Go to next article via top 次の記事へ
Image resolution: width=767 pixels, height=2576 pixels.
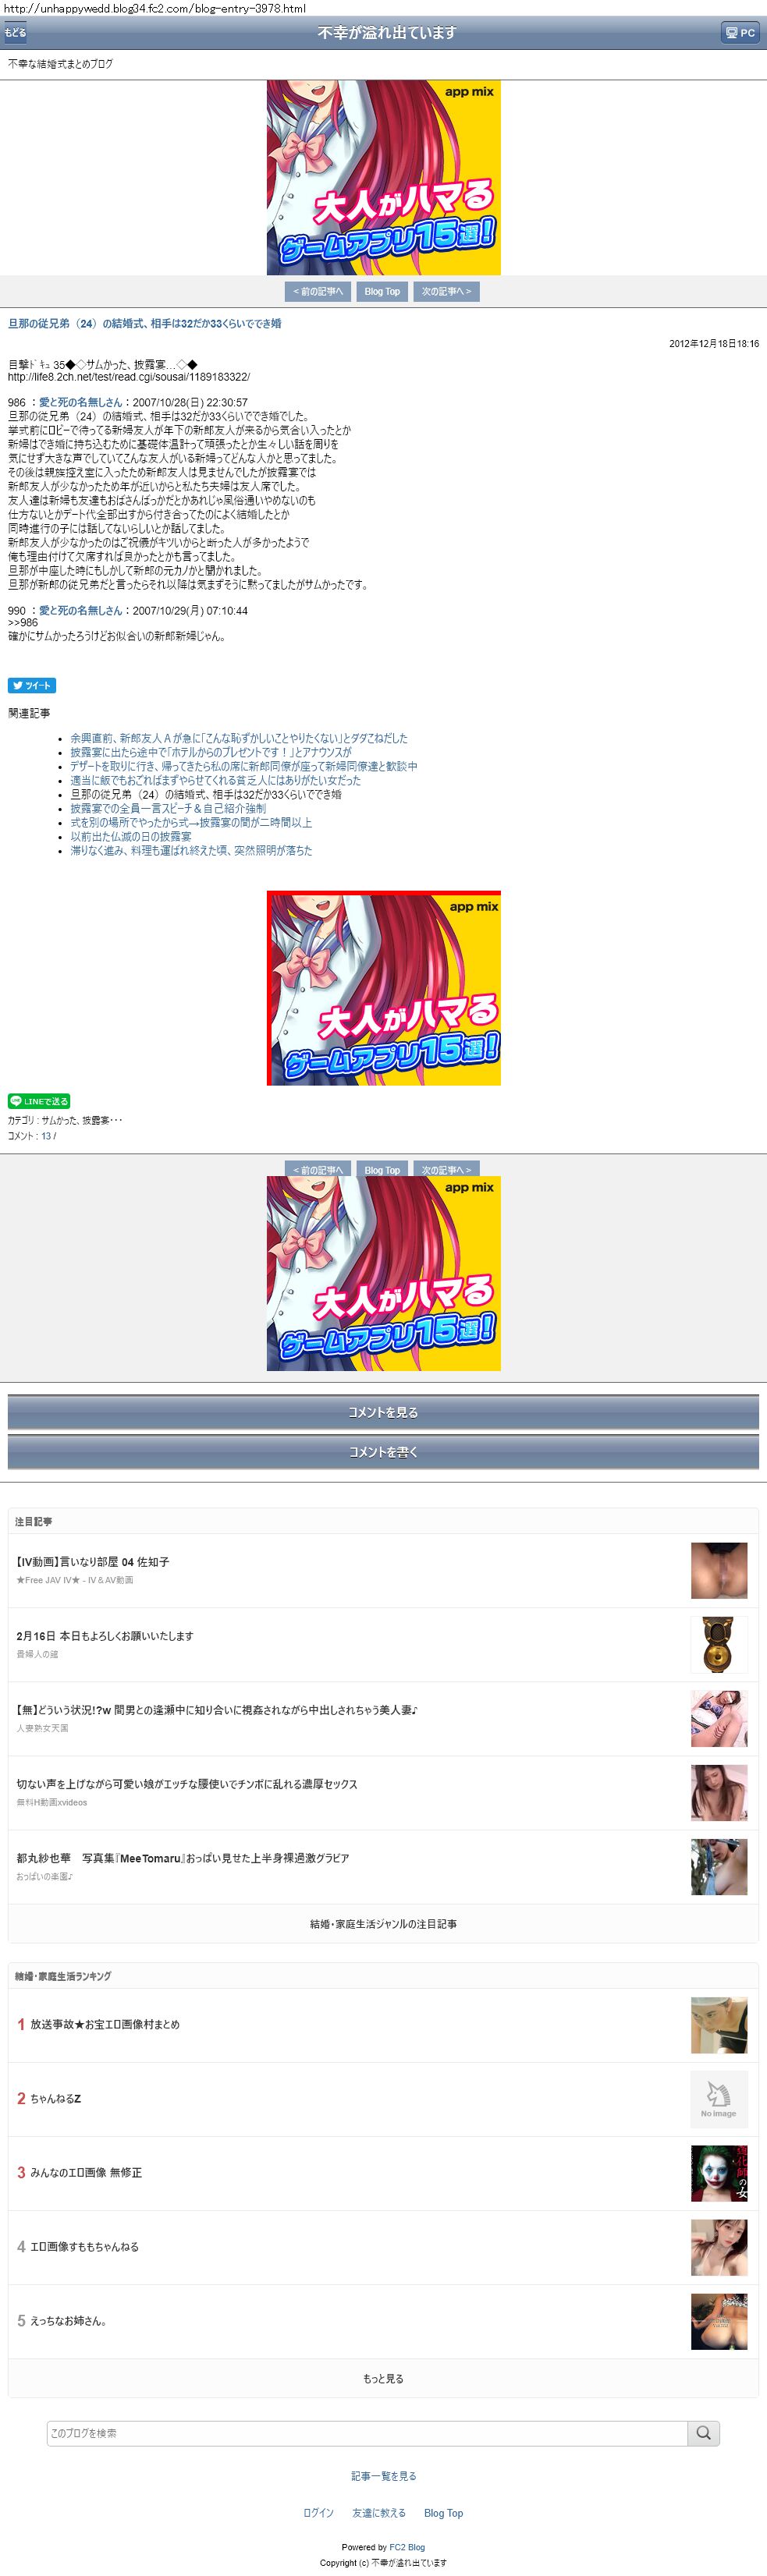click(x=446, y=291)
